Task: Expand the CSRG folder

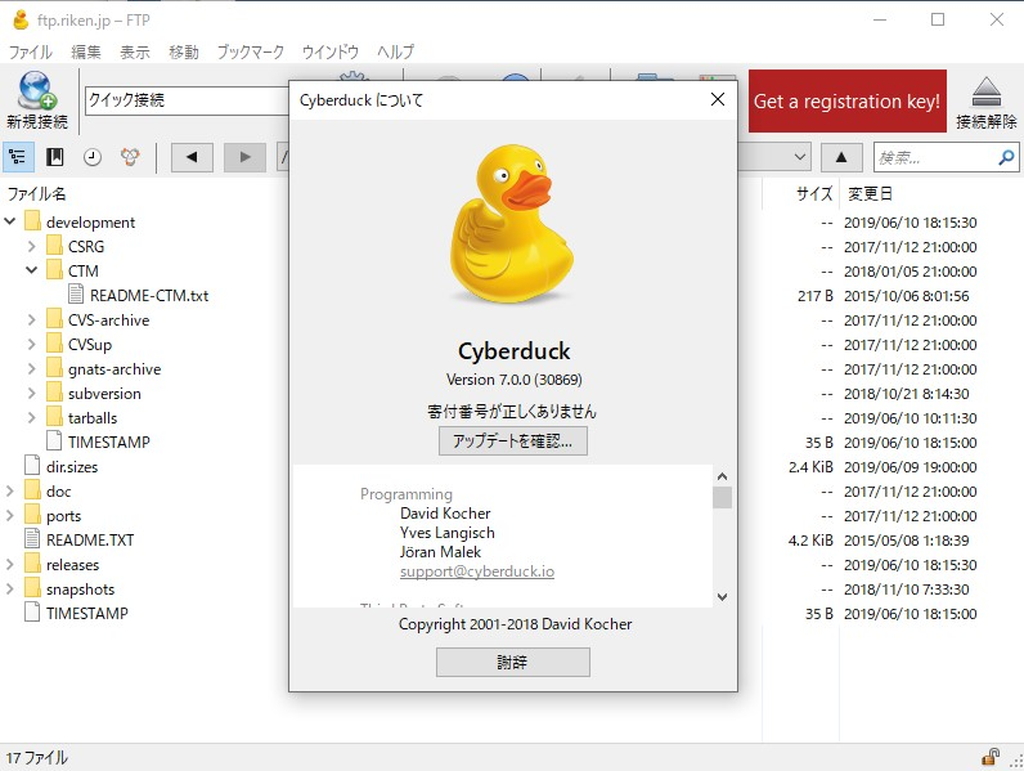Action: 32,246
